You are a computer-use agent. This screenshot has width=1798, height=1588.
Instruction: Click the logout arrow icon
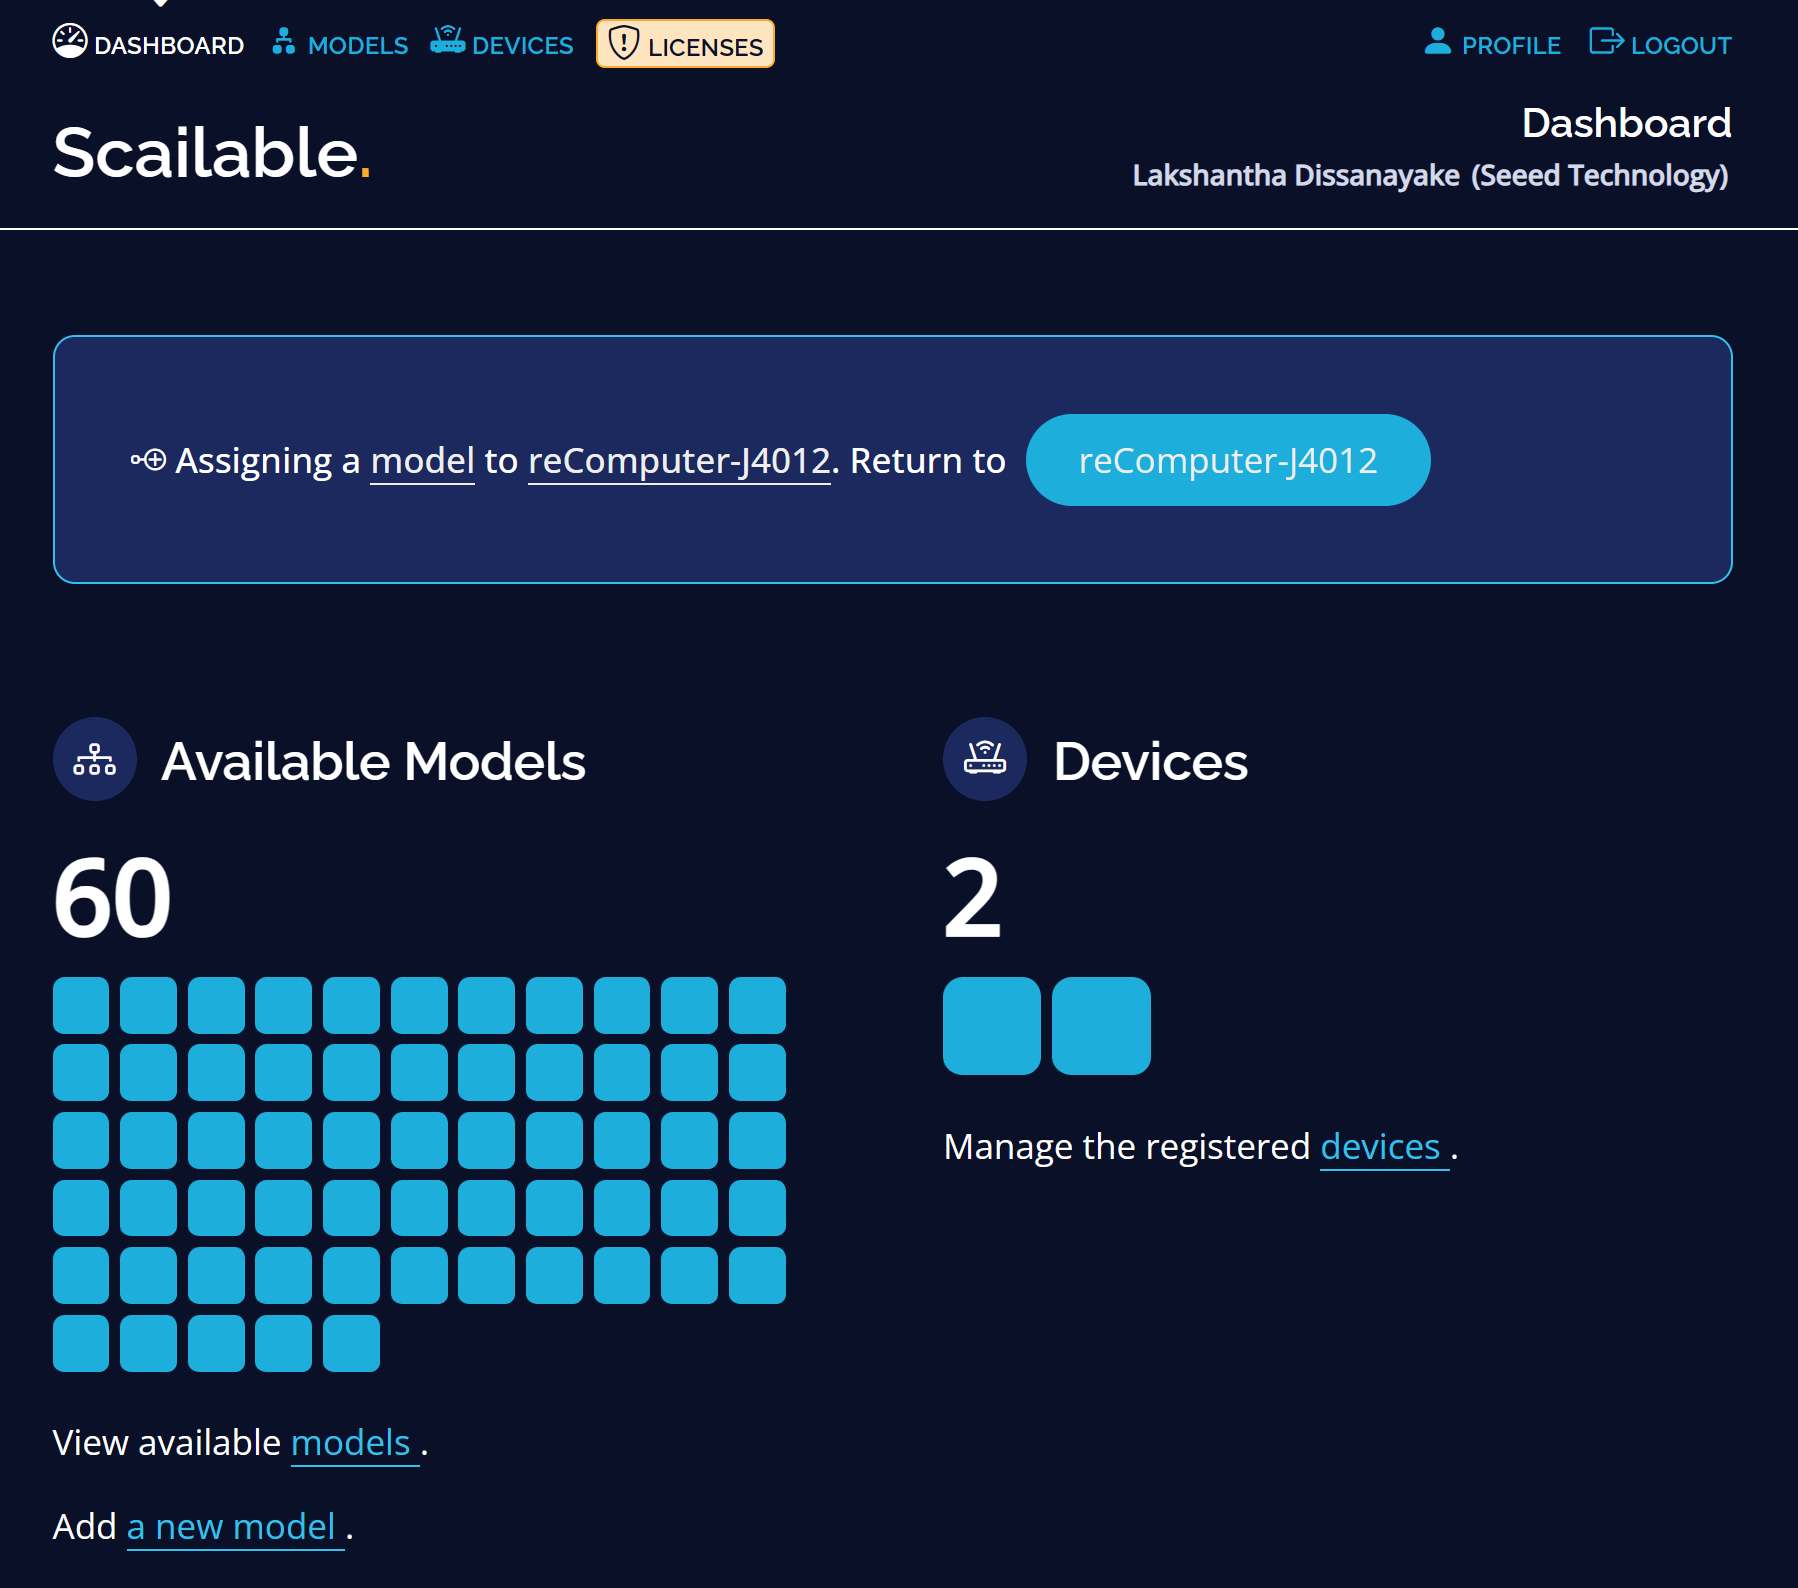(1606, 41)
